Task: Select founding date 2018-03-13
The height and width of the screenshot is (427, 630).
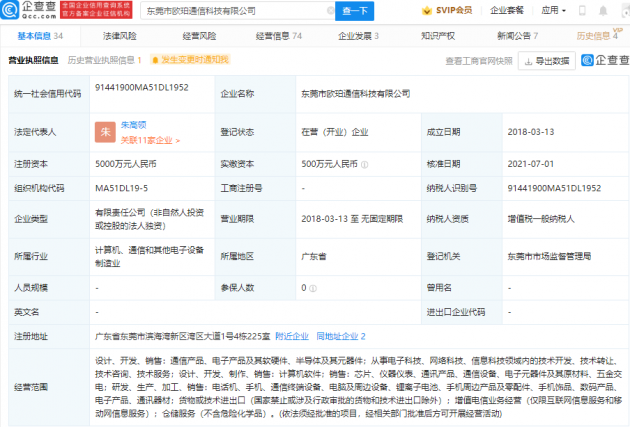Action: [x=530, y=132]
